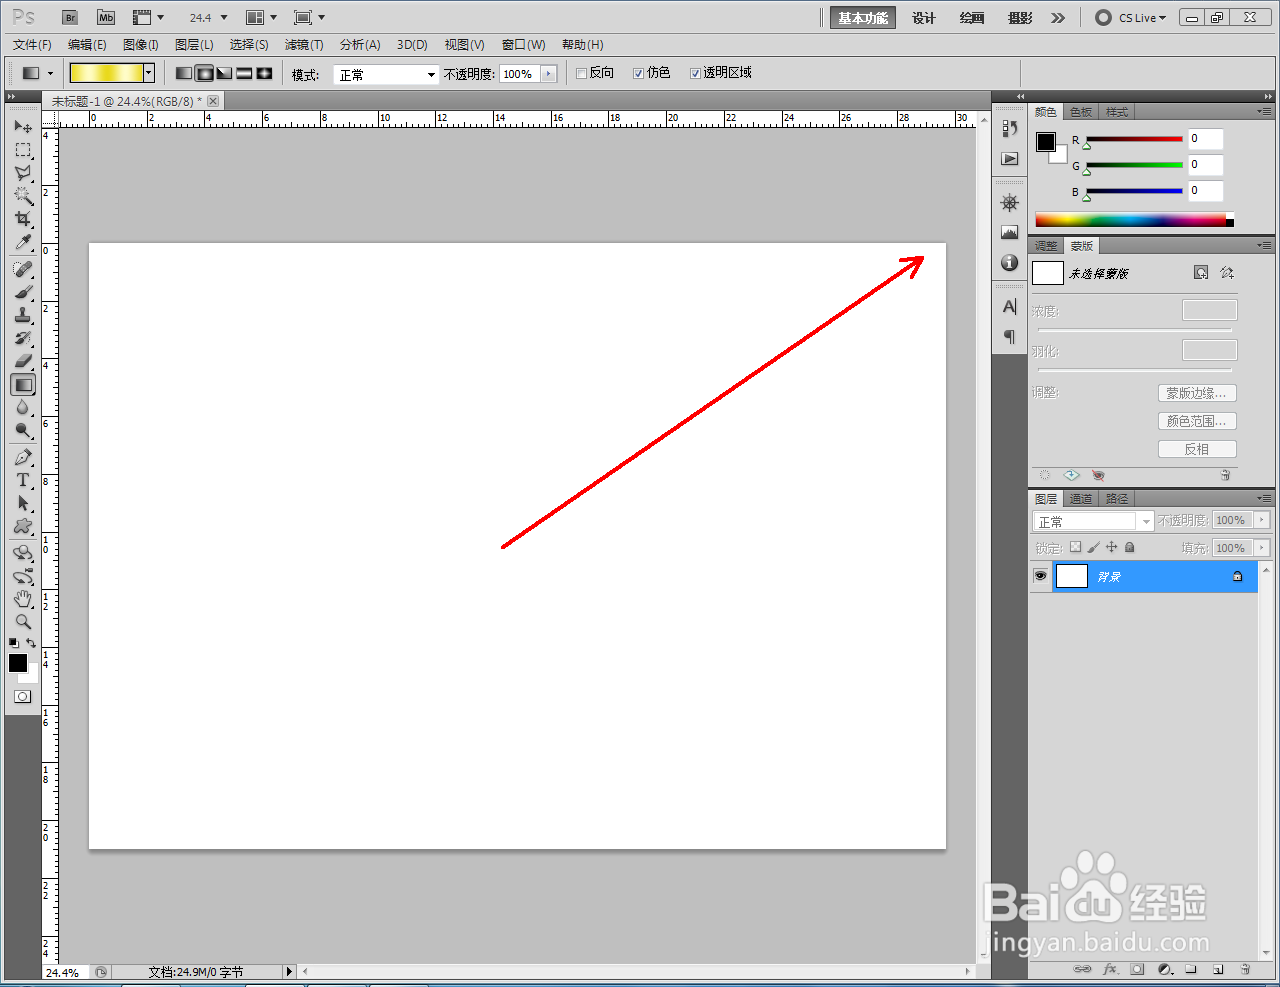Open the gradient picker dropdown arrow

(x=149, y=73)
